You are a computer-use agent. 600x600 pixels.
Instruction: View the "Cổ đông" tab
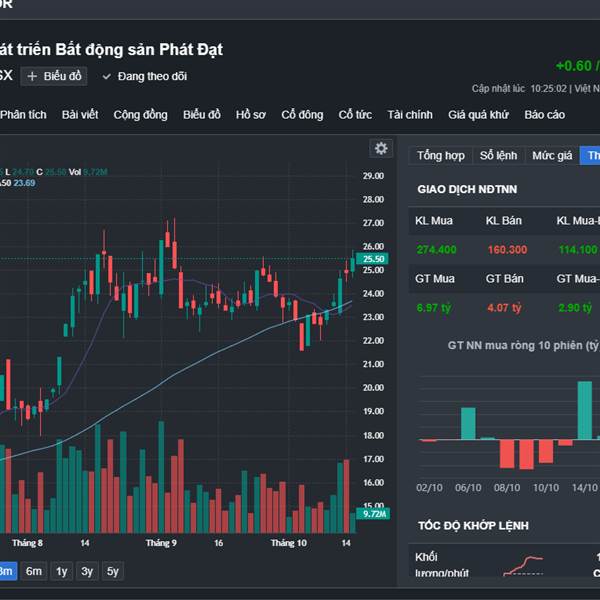click(x=302, y=115)
